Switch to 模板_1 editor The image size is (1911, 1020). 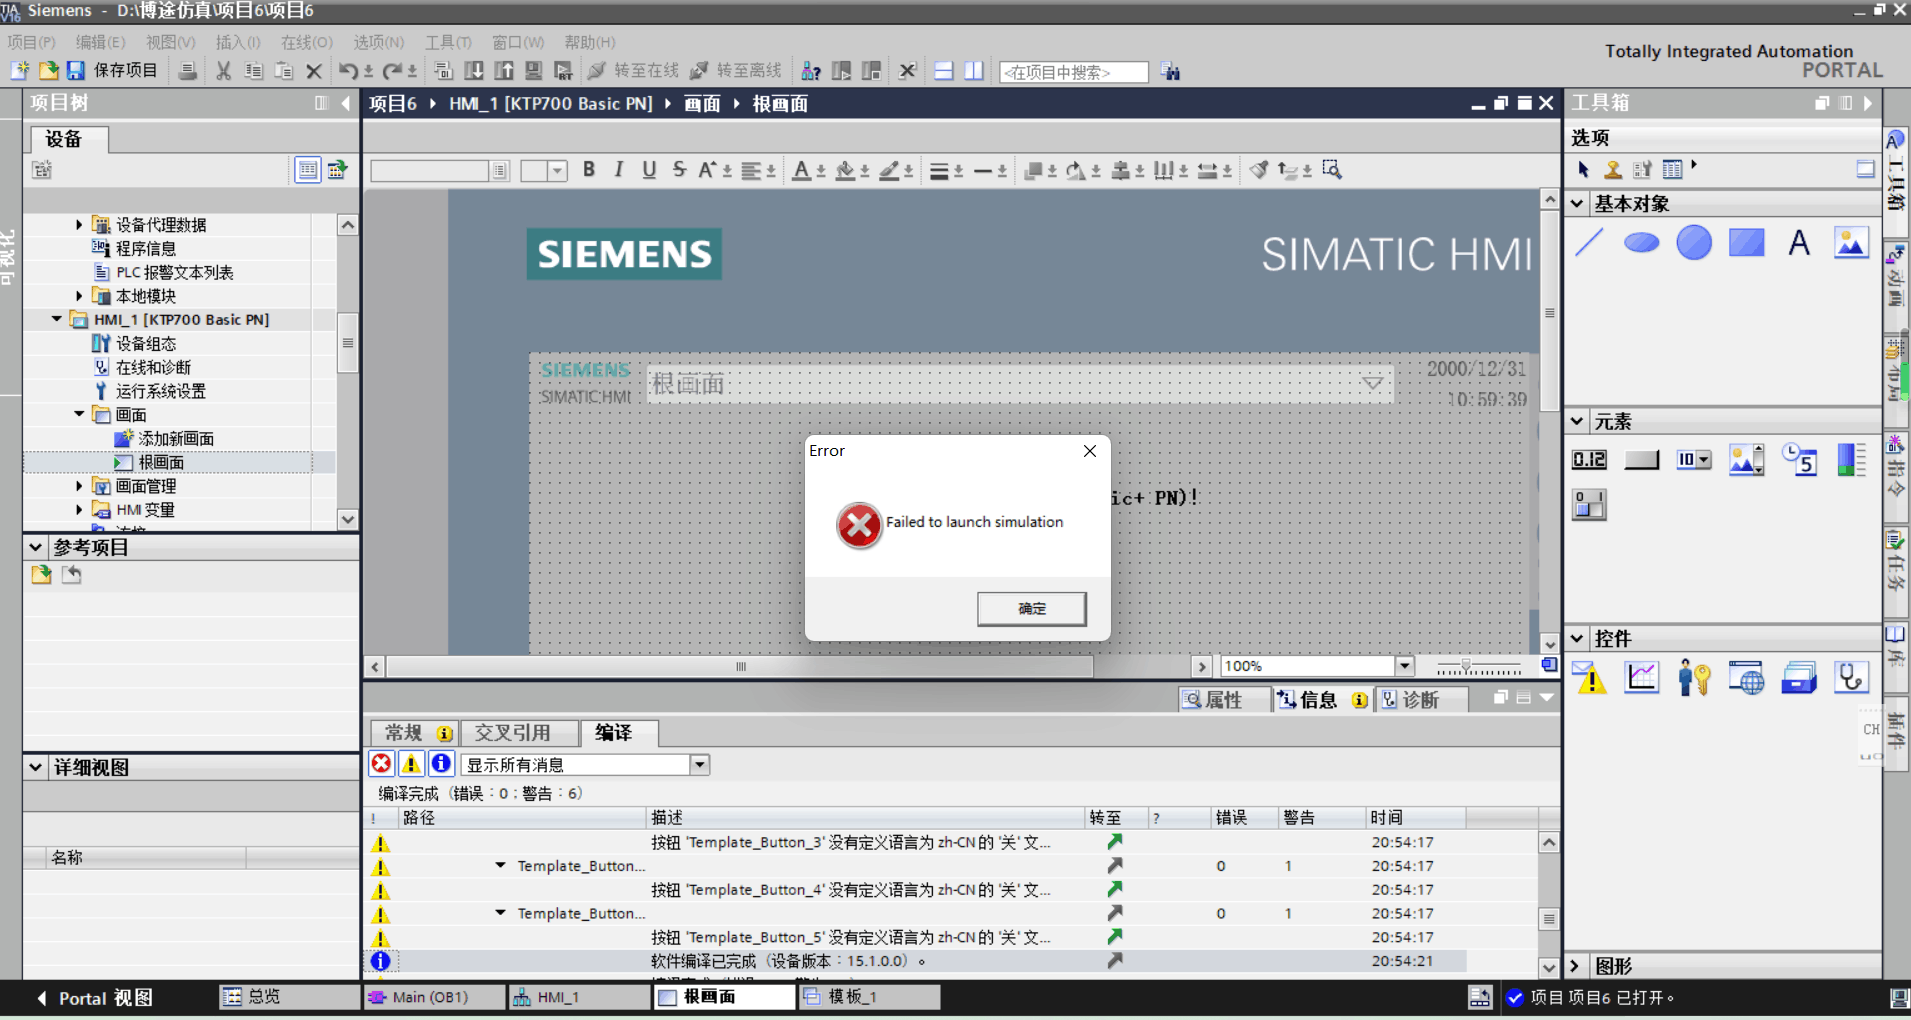[x=869, y=997]
